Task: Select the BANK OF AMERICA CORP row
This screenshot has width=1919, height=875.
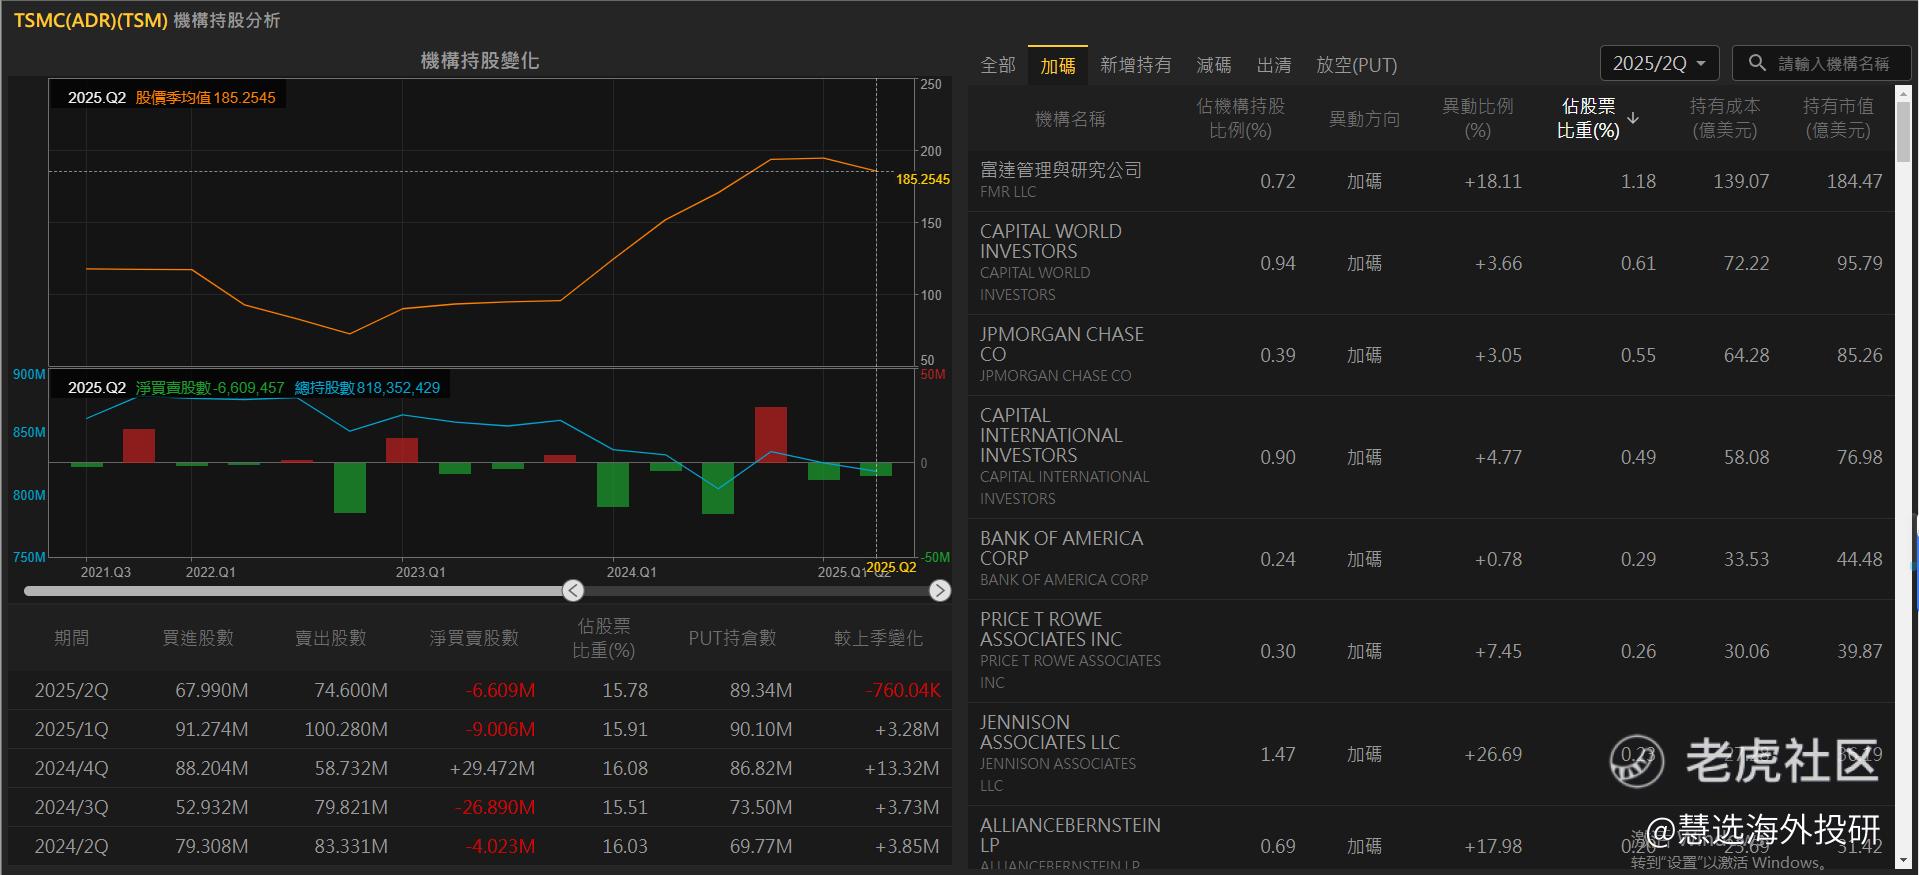Action: (x=1431, y=559)
